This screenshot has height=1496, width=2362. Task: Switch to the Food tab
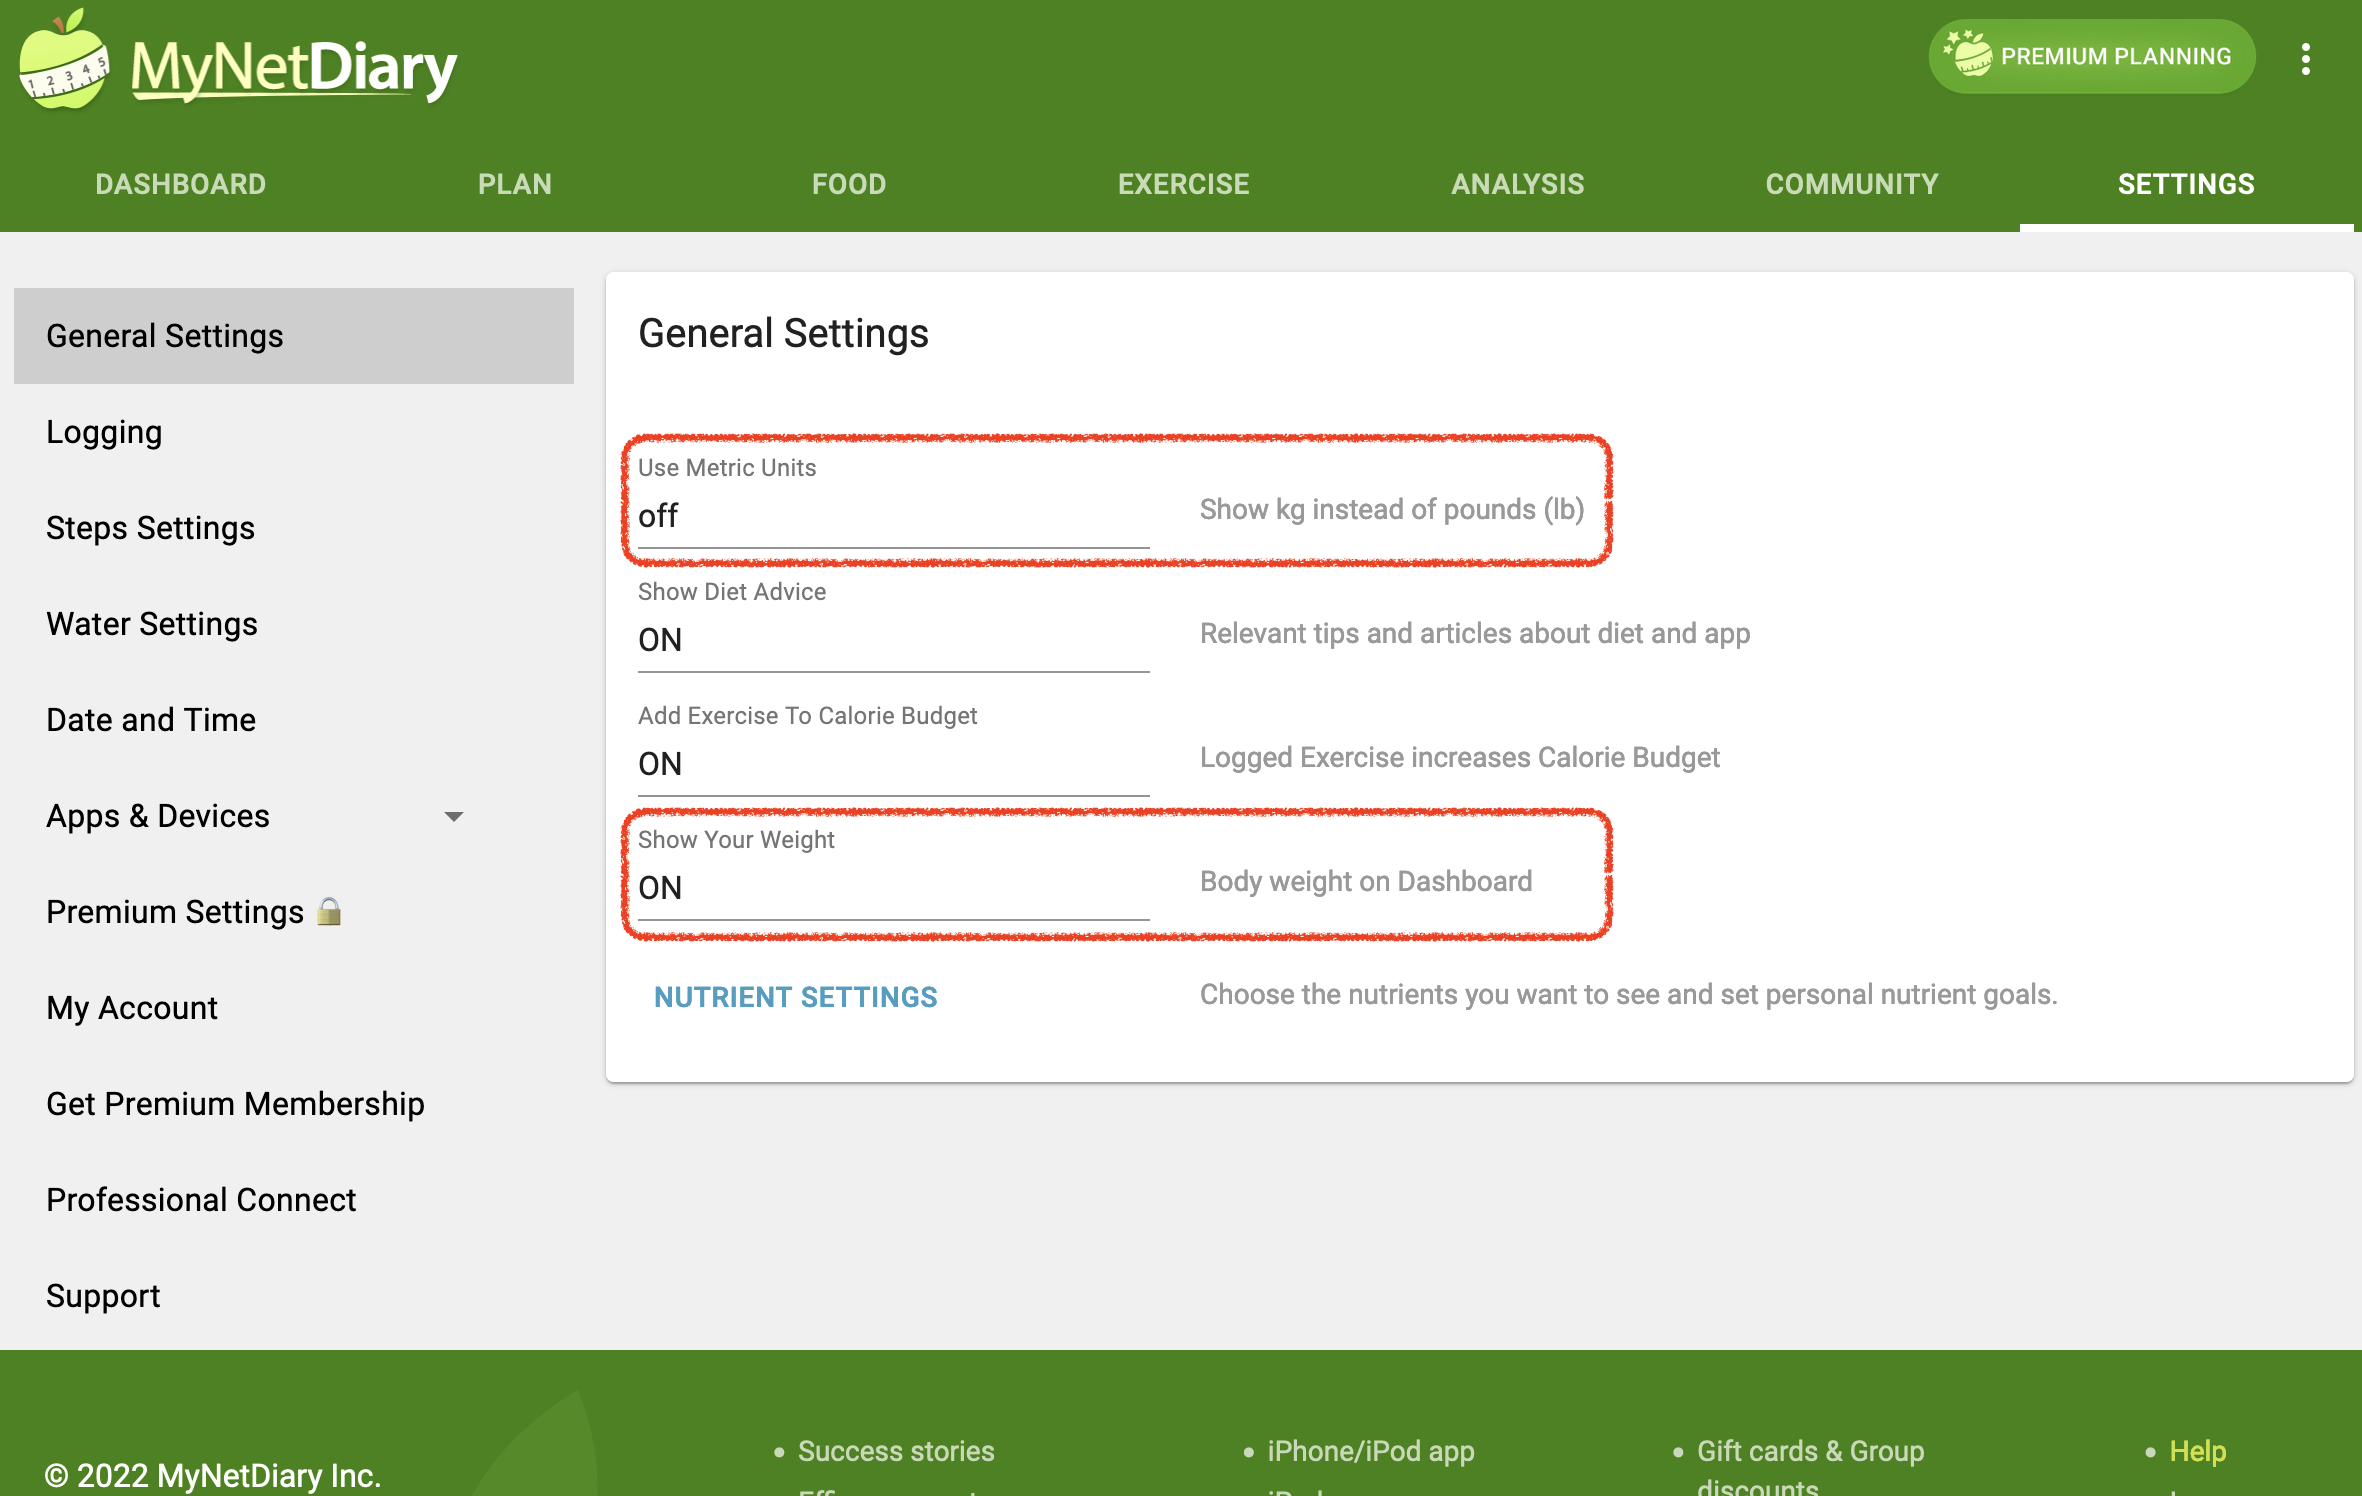point(849,184)
